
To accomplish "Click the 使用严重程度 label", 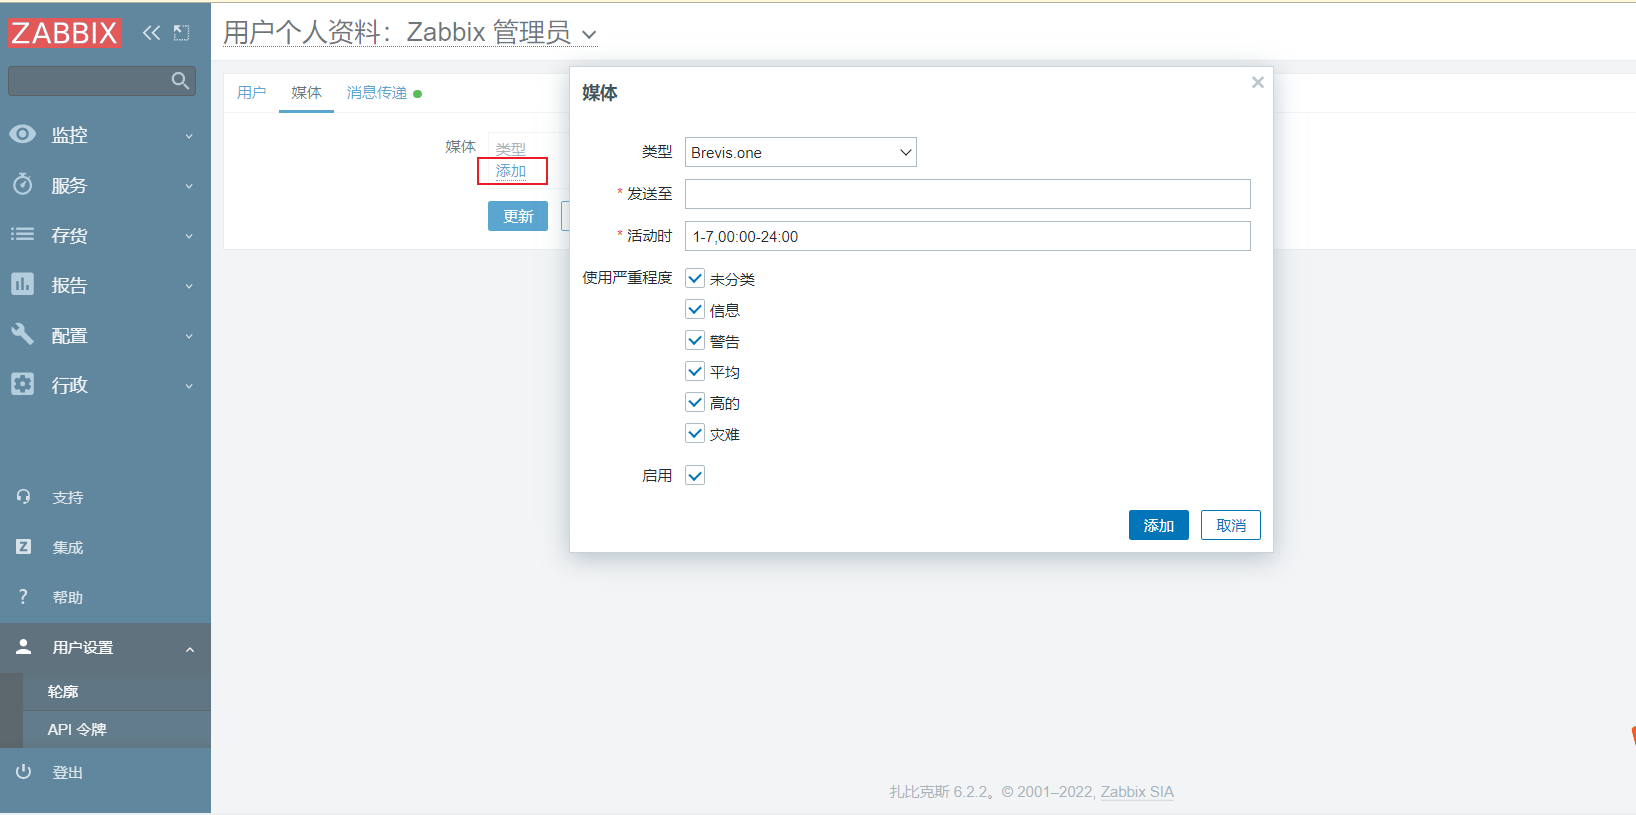I will click(627, 278).
